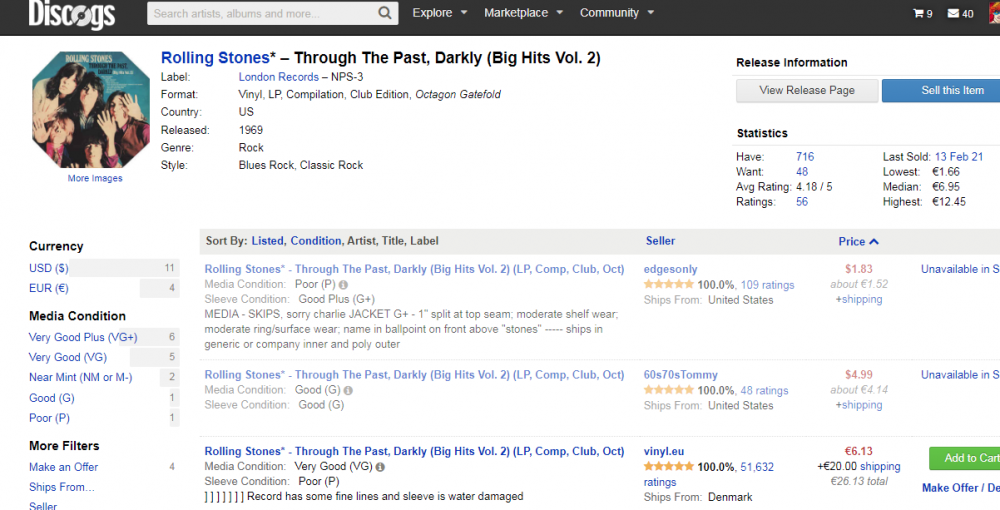This screenshot has height=510, width=1000.
Task: Click the search magnifier icon
Action: click(386, 14)
